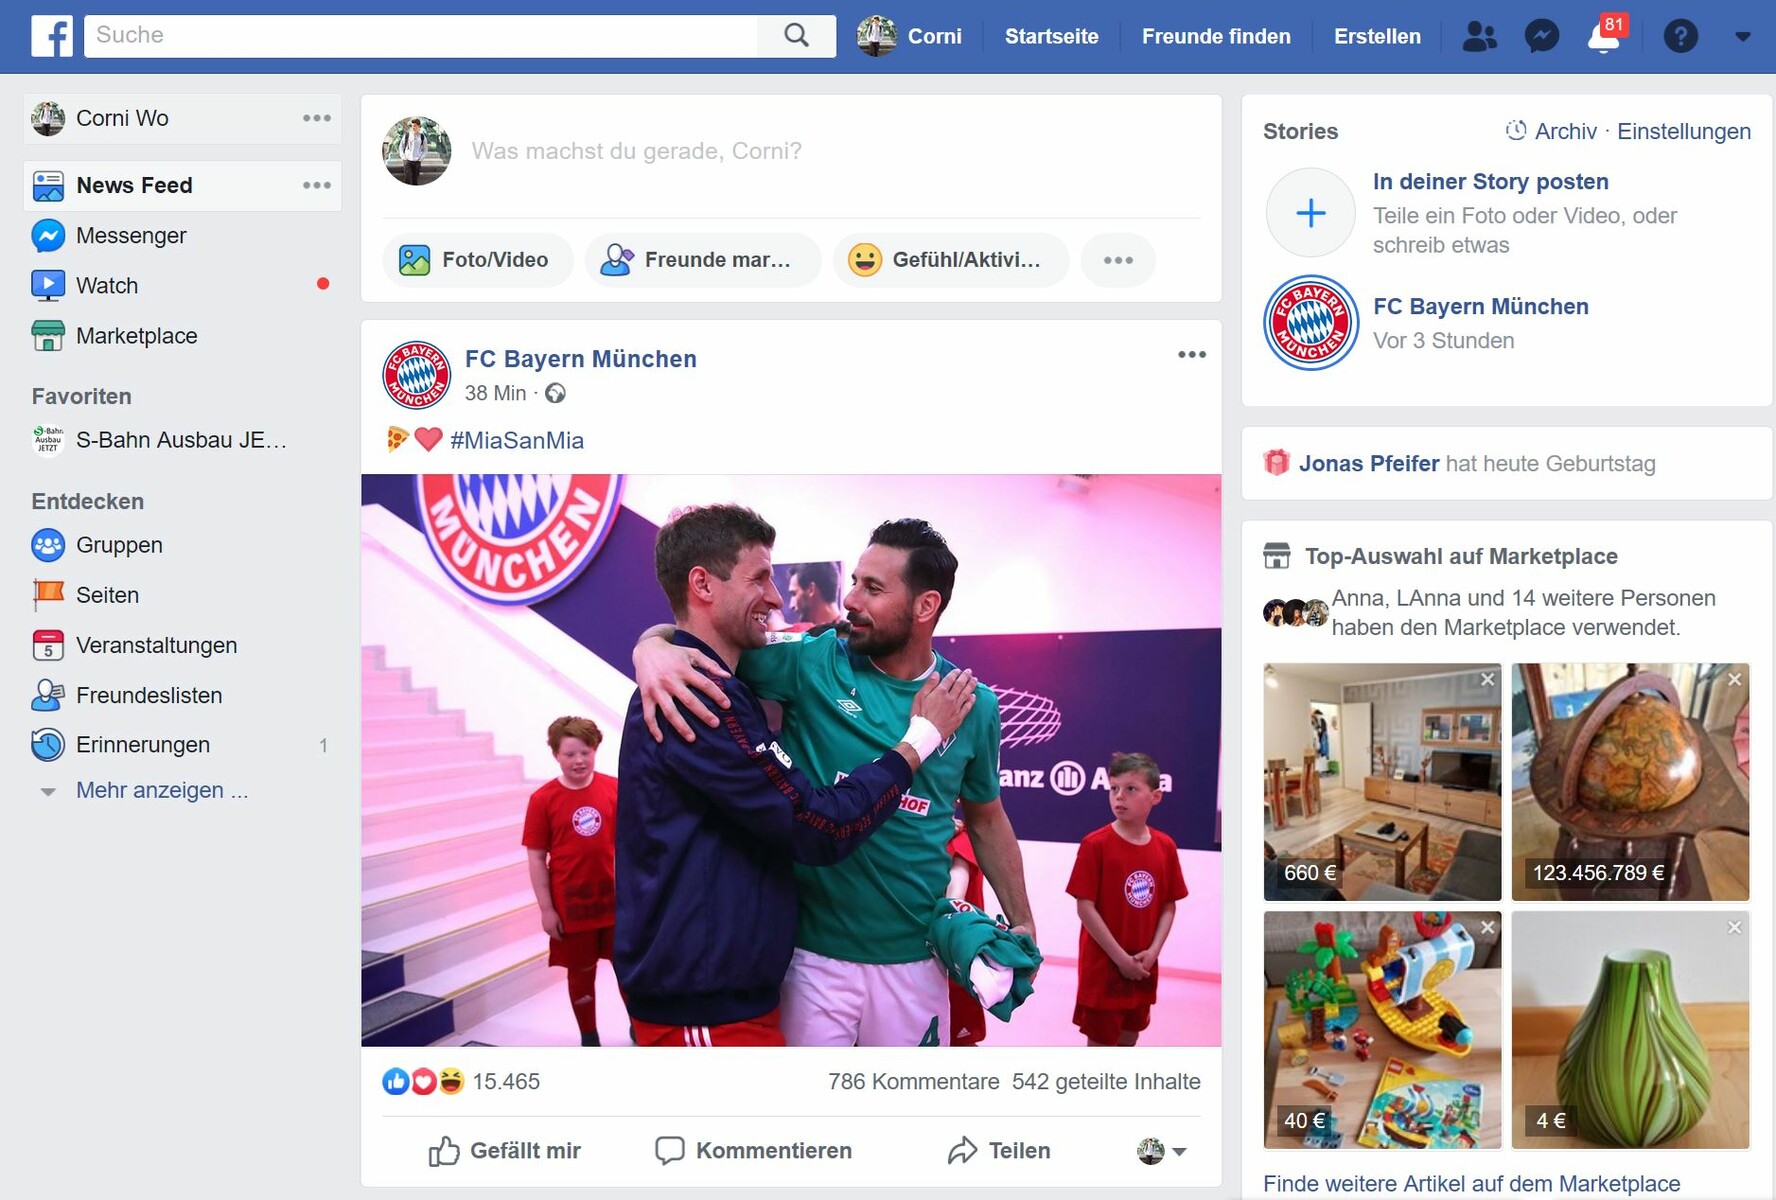Dismiss the 660 € Marketplace listing
The image size is (1776, 1200).
point(1487,679)
